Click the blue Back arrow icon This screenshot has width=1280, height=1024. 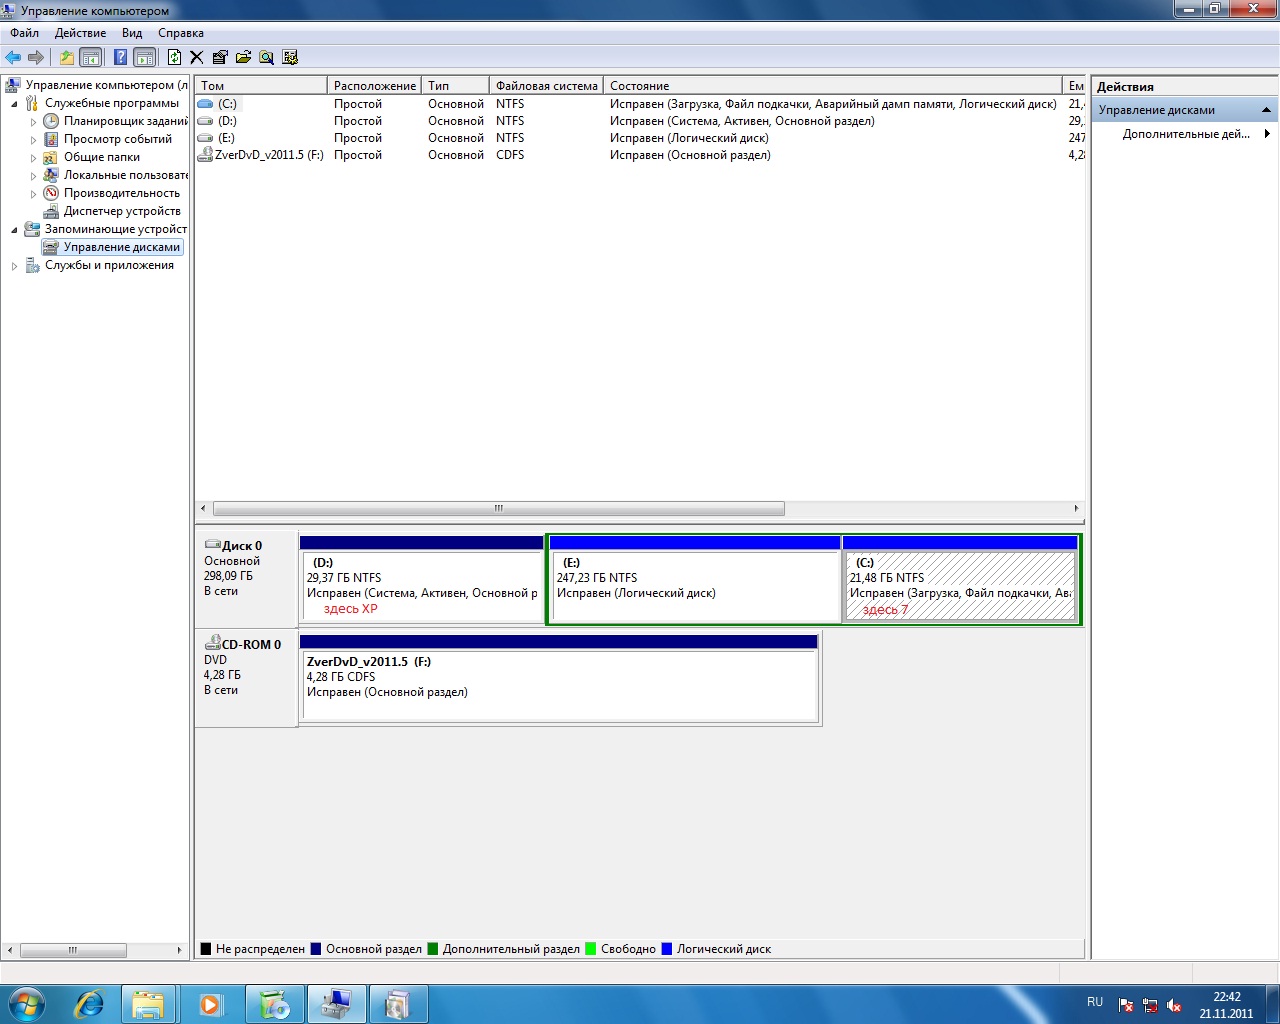(13, 57)
